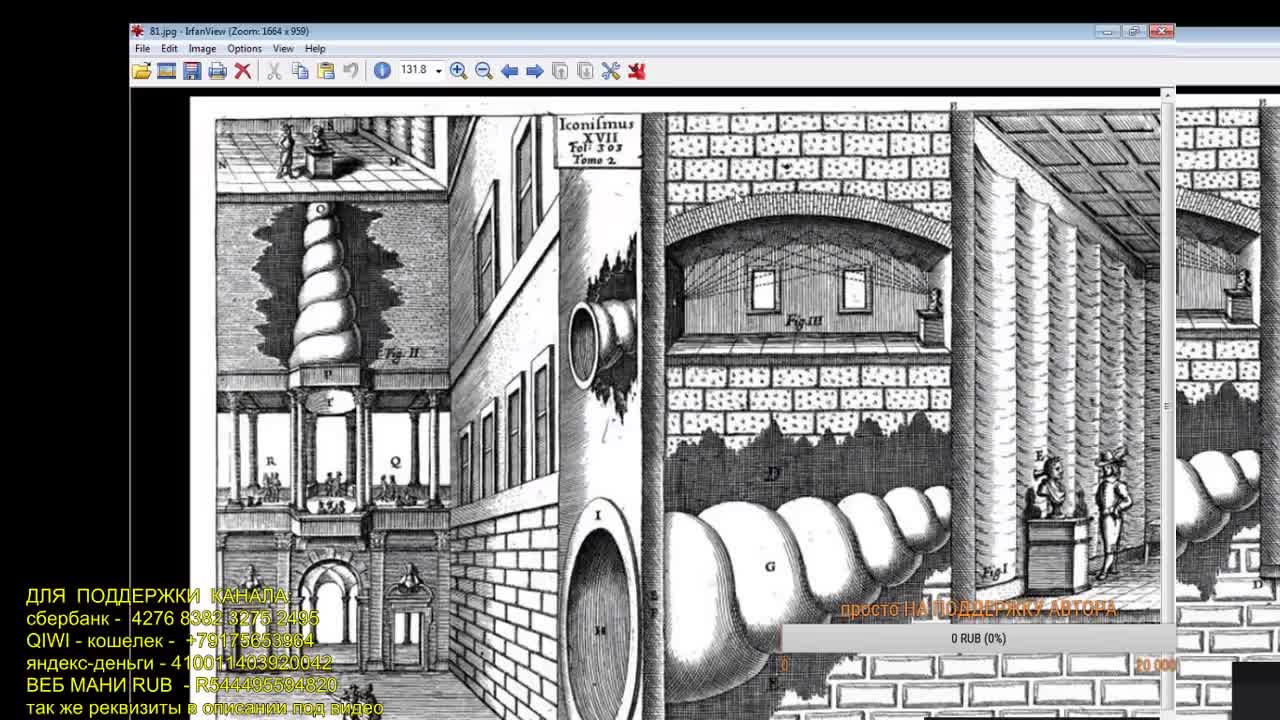Click the 131.8 zoom value field
The height and width of the screenshot is (720, 1280).
point(414,70)
